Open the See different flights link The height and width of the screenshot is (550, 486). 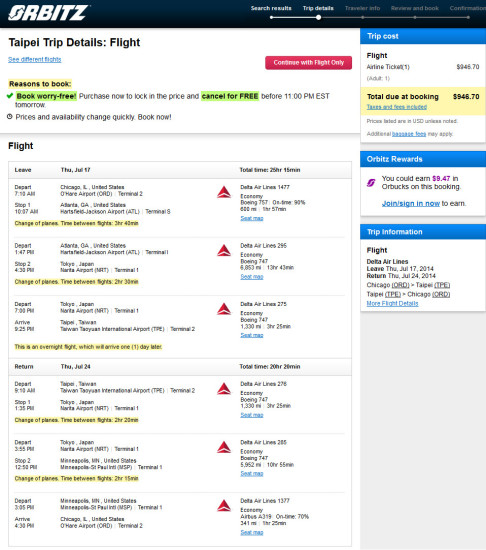click(35, 59)
